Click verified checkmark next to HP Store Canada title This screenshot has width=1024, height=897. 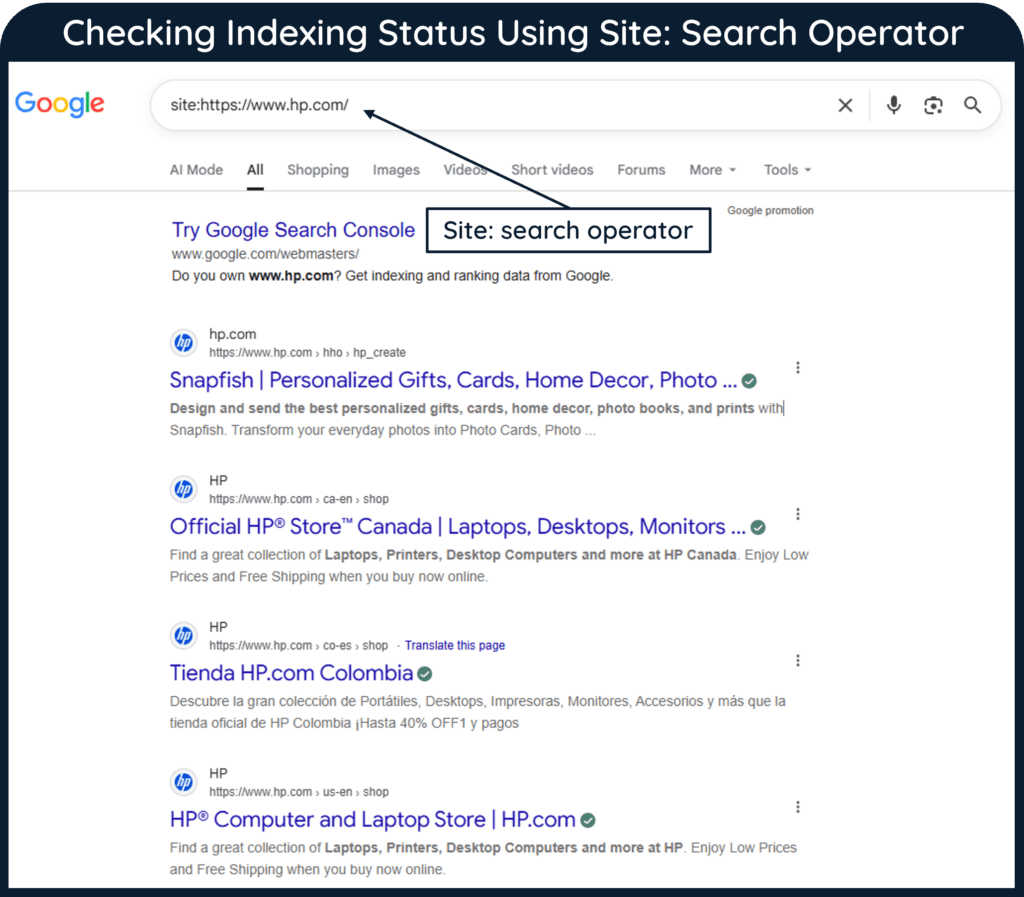758,527
